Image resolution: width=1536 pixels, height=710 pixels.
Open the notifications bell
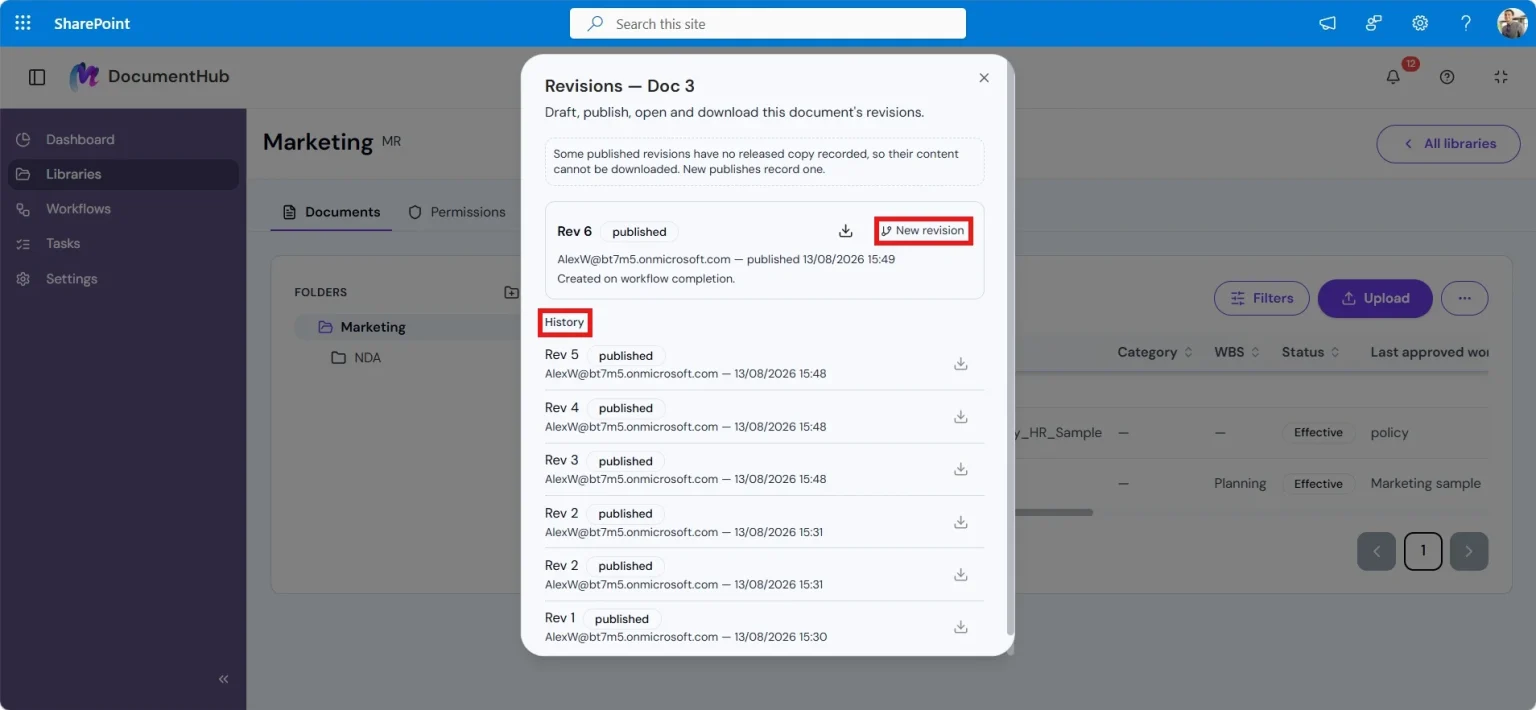pyautogui.click(x=1393, y=77)
